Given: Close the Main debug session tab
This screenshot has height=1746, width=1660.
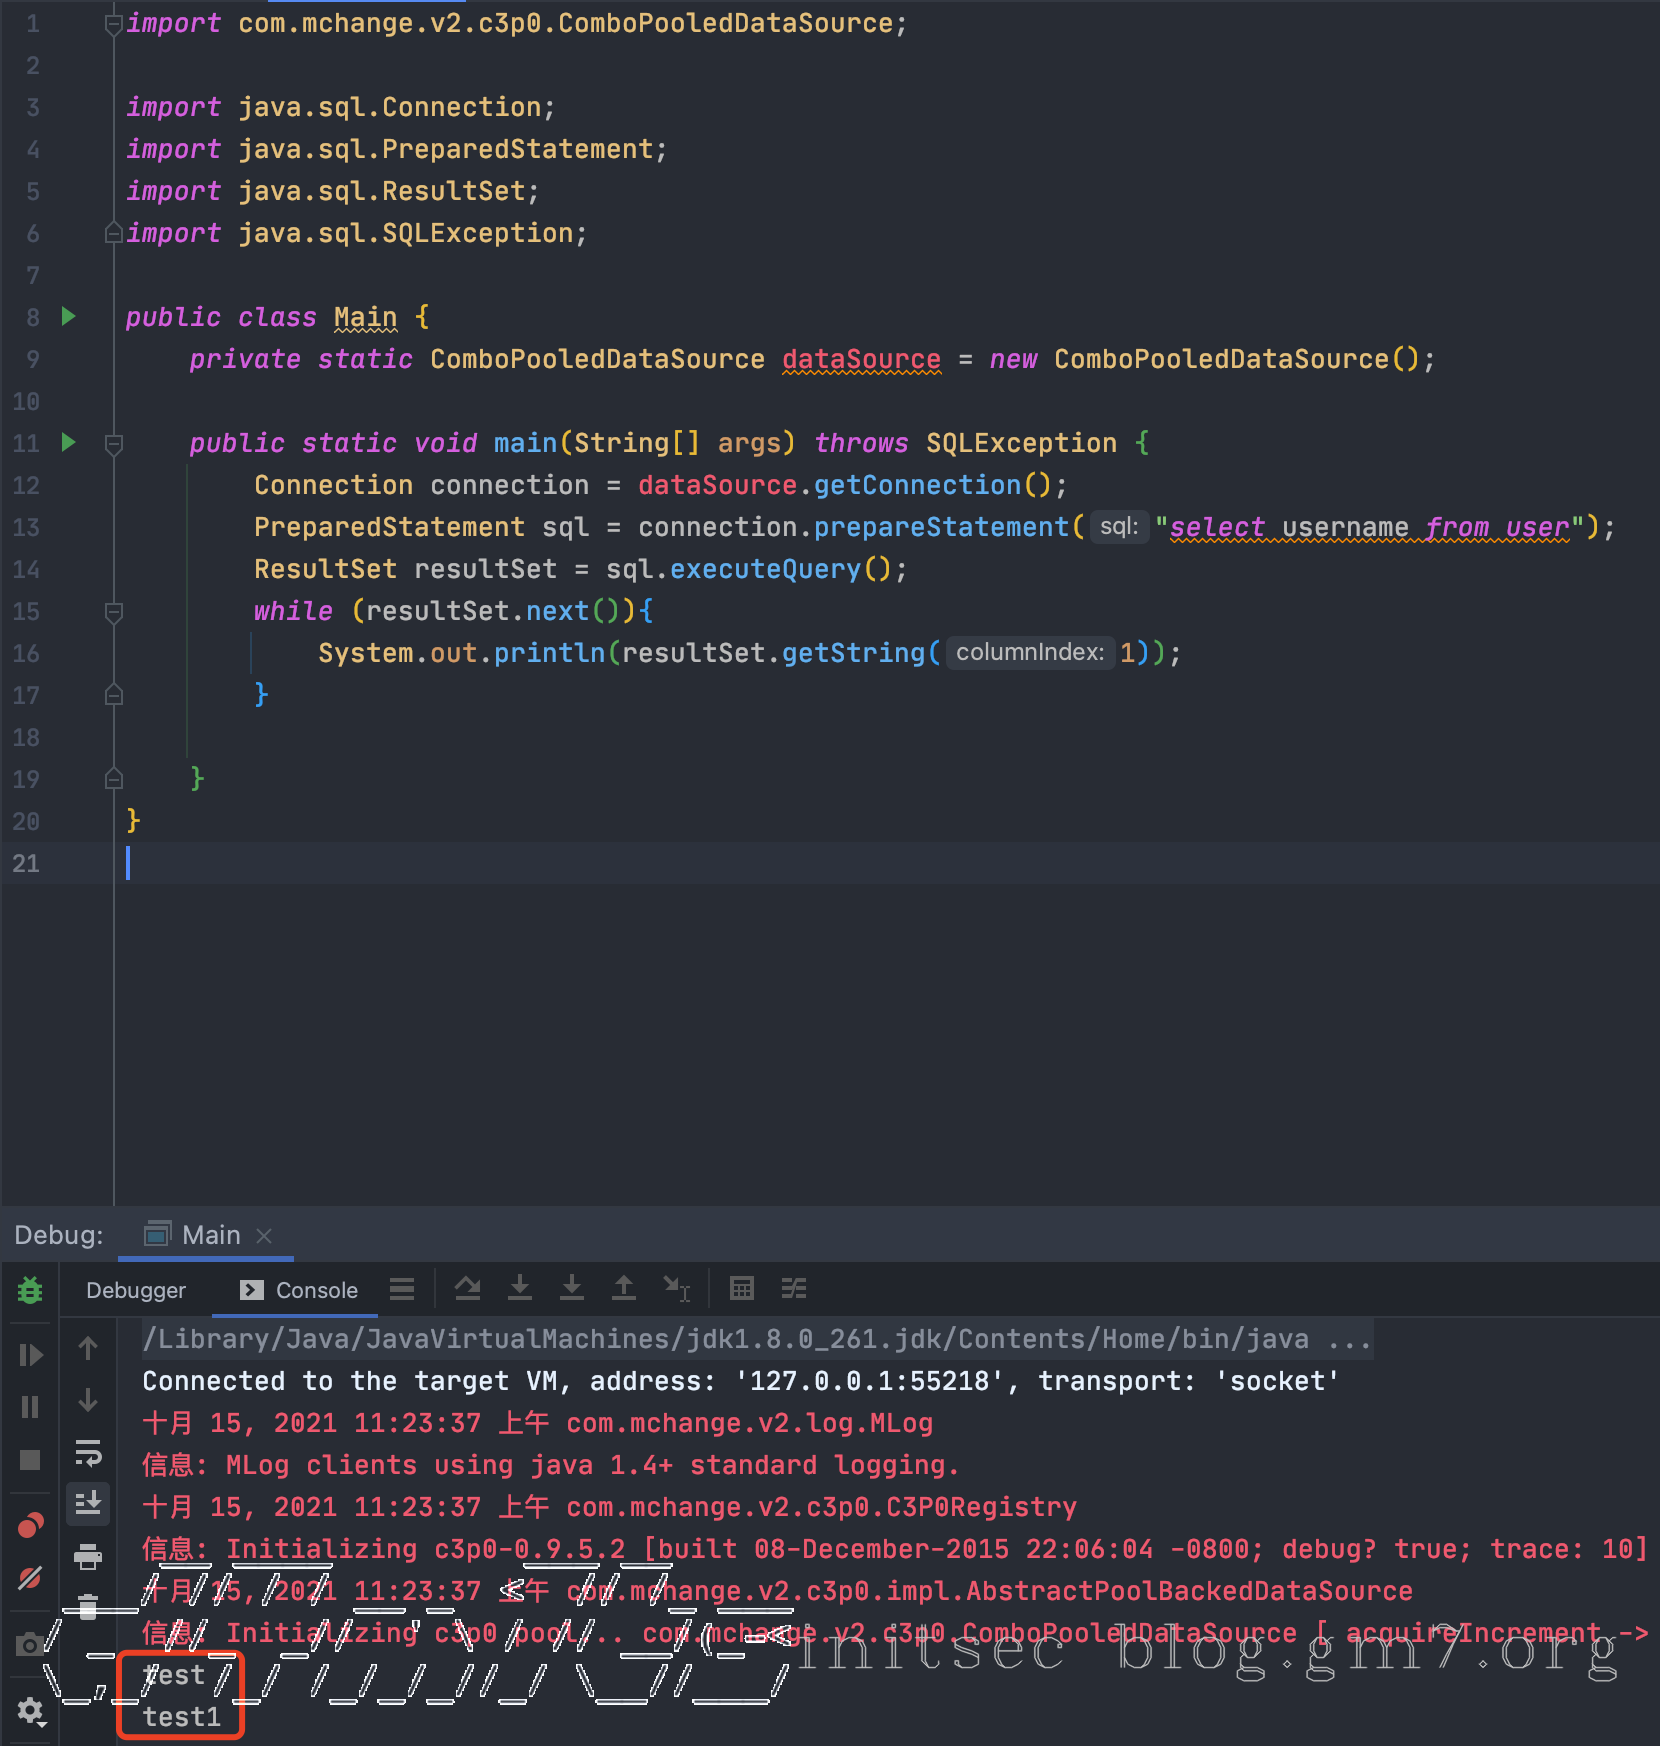Looking at the screenshot, I should (x=264, y=1236).
